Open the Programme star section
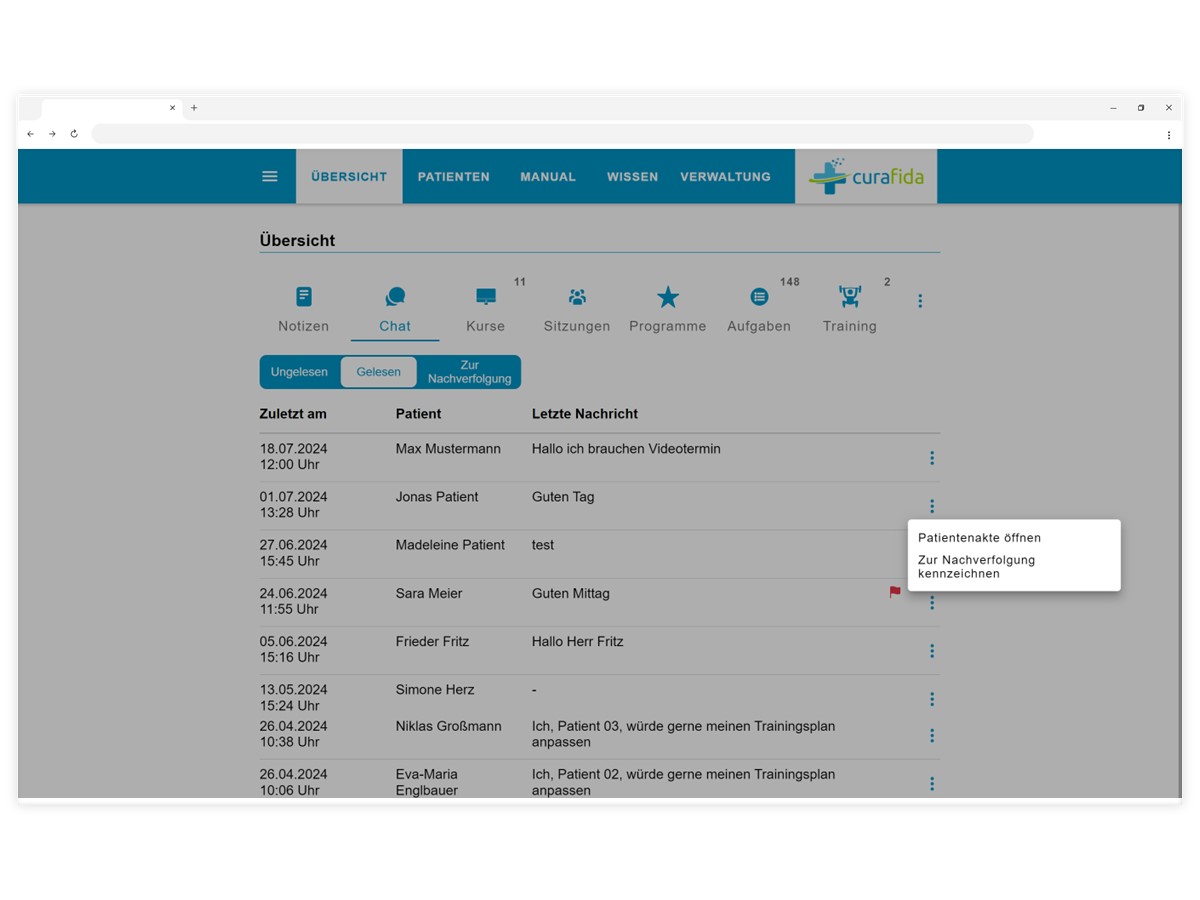This screenshot has width=1200, height=900. click(668, 309)
